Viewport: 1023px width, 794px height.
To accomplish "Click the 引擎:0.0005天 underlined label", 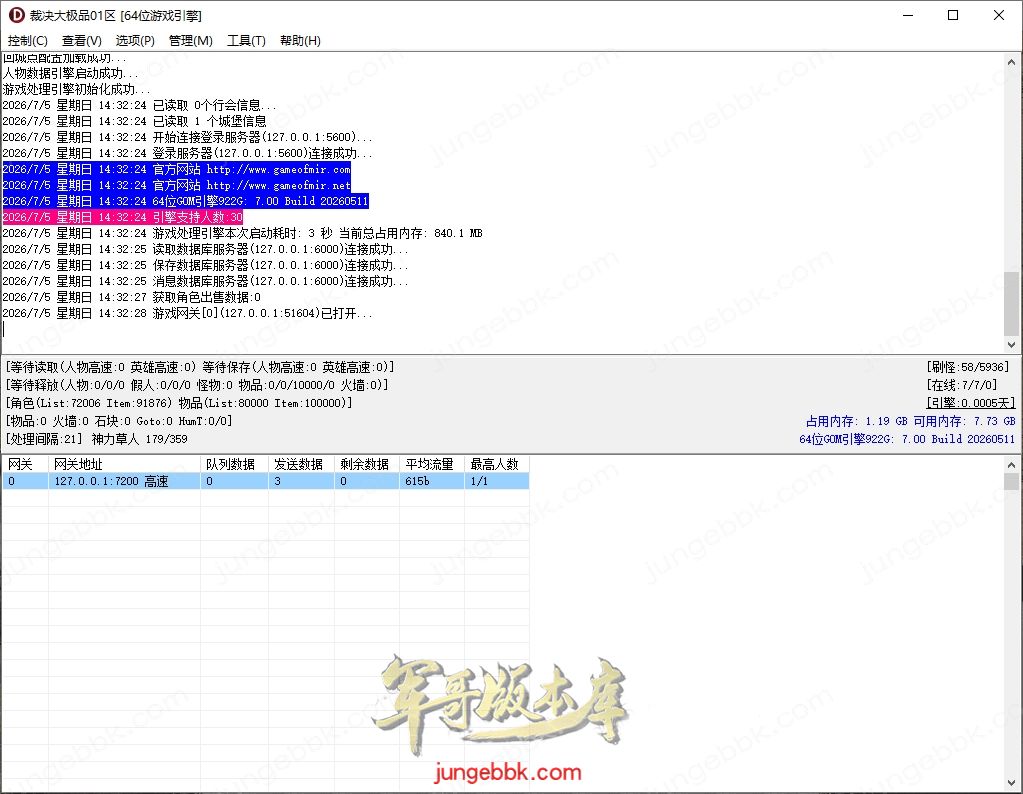I will click(x=971, y=403).
